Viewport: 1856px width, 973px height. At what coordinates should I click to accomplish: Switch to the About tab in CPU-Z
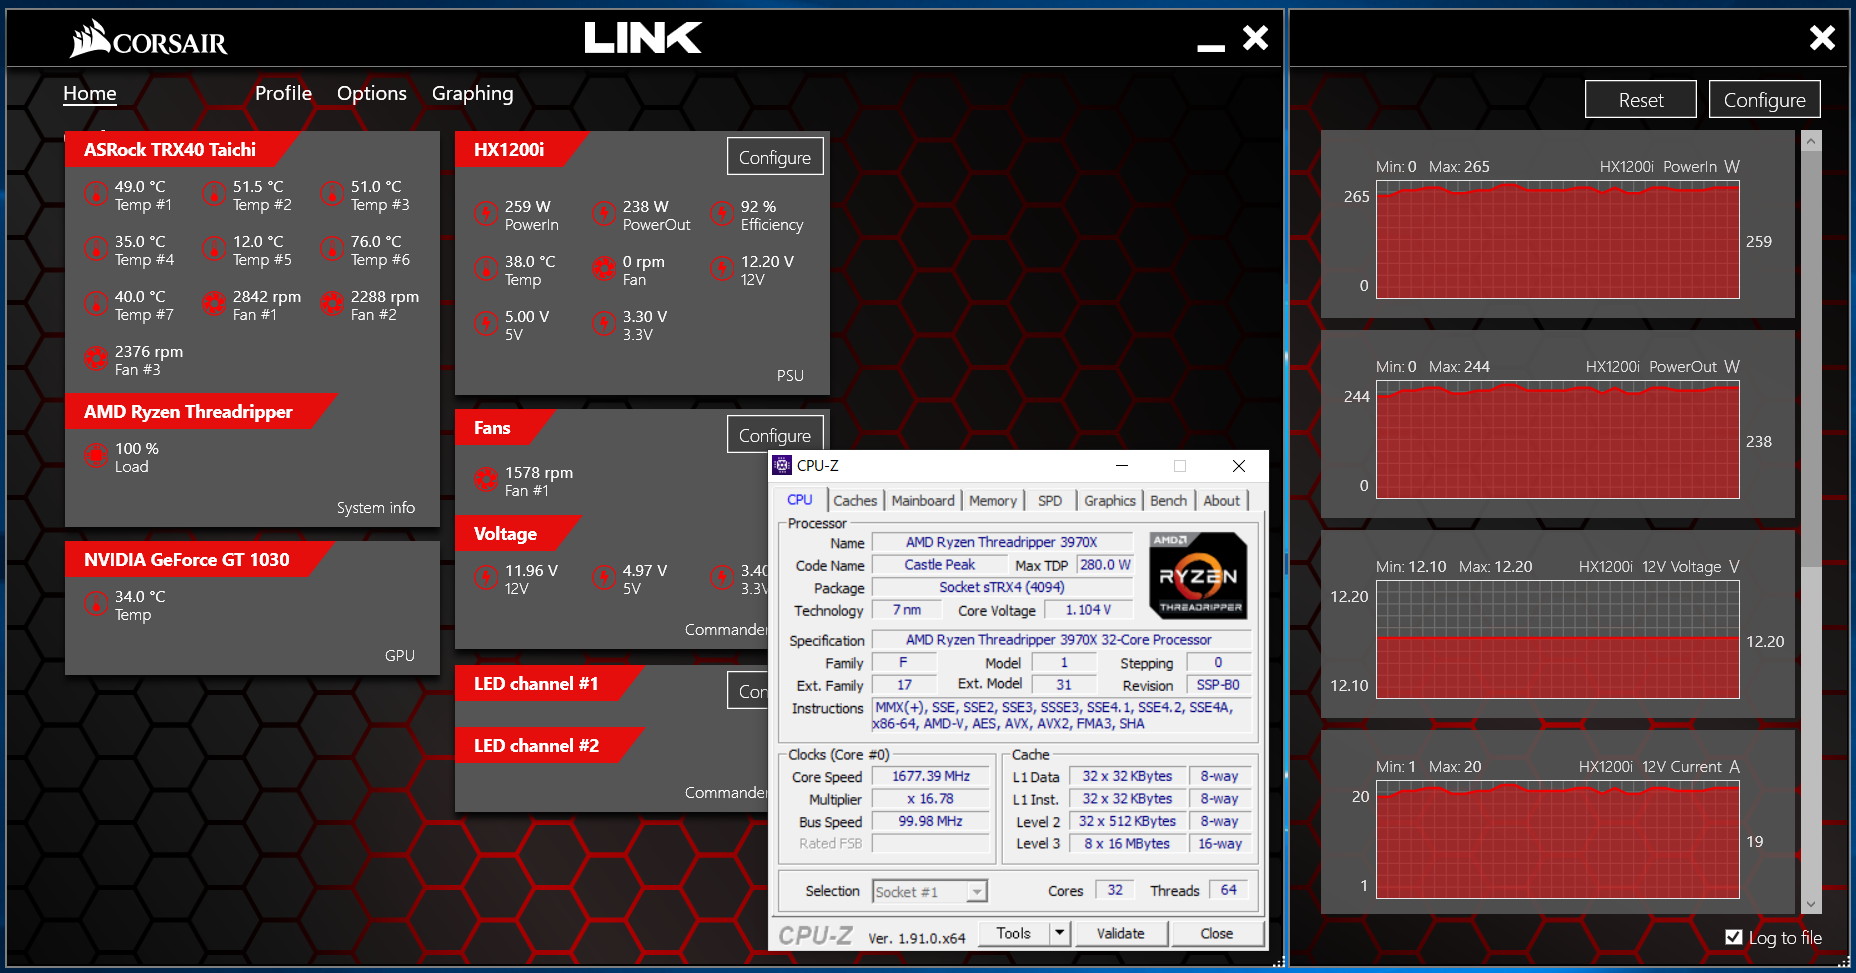1221,501
